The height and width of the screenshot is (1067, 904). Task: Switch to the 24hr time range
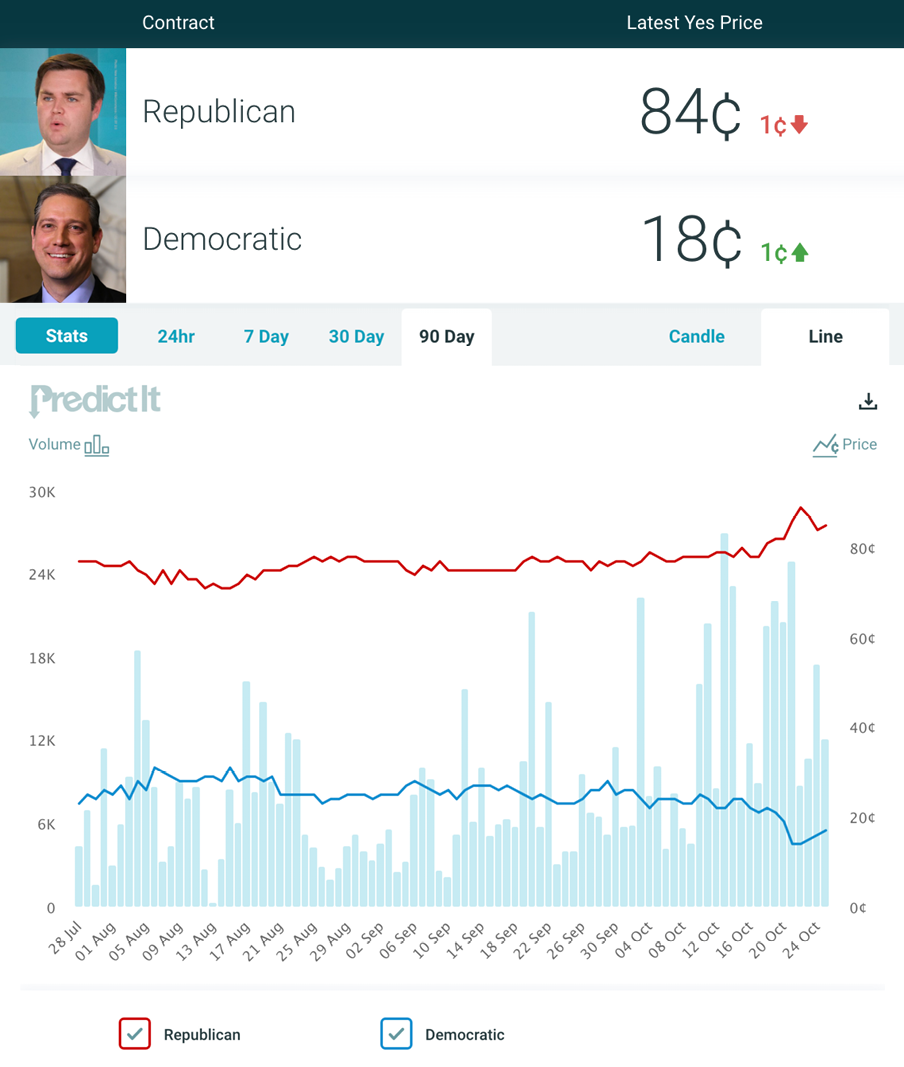click(x=176, y=337)
